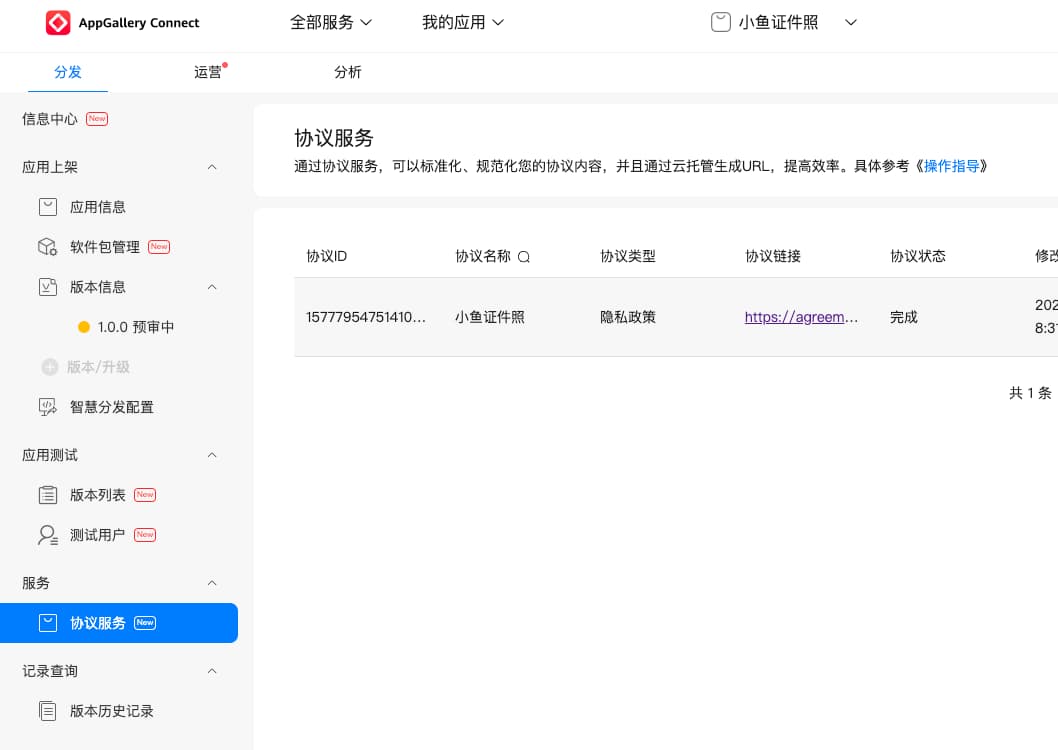Select the 1.0.0 预审中 version item
Screen dimensions: 1058x750
135,327
